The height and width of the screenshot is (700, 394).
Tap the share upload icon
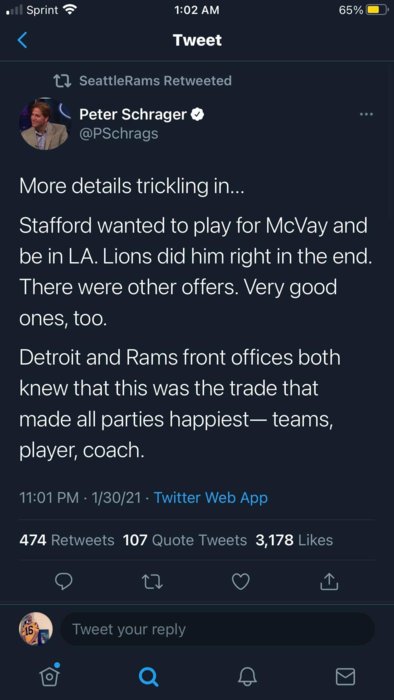(x=328, y=581)
